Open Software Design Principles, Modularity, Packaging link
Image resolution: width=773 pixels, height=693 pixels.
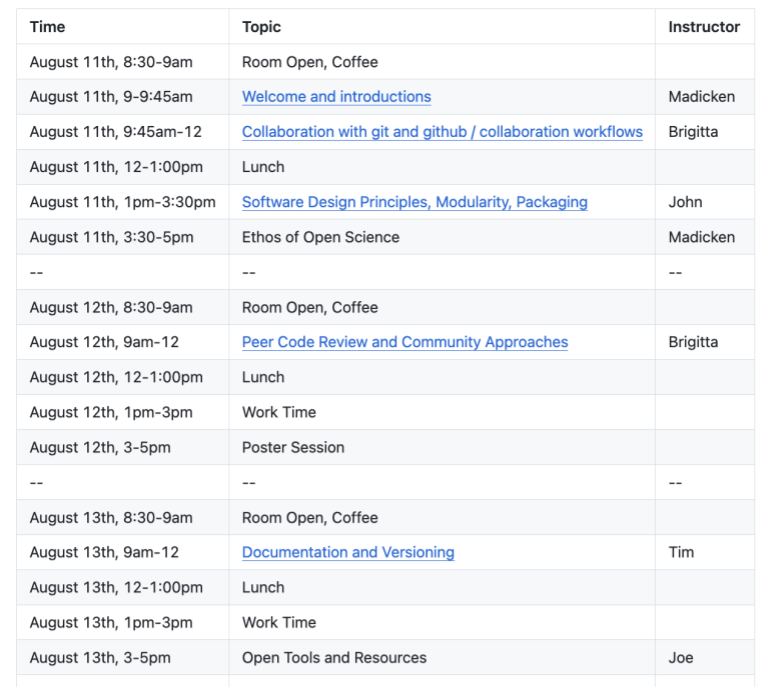tap(415, 202)
